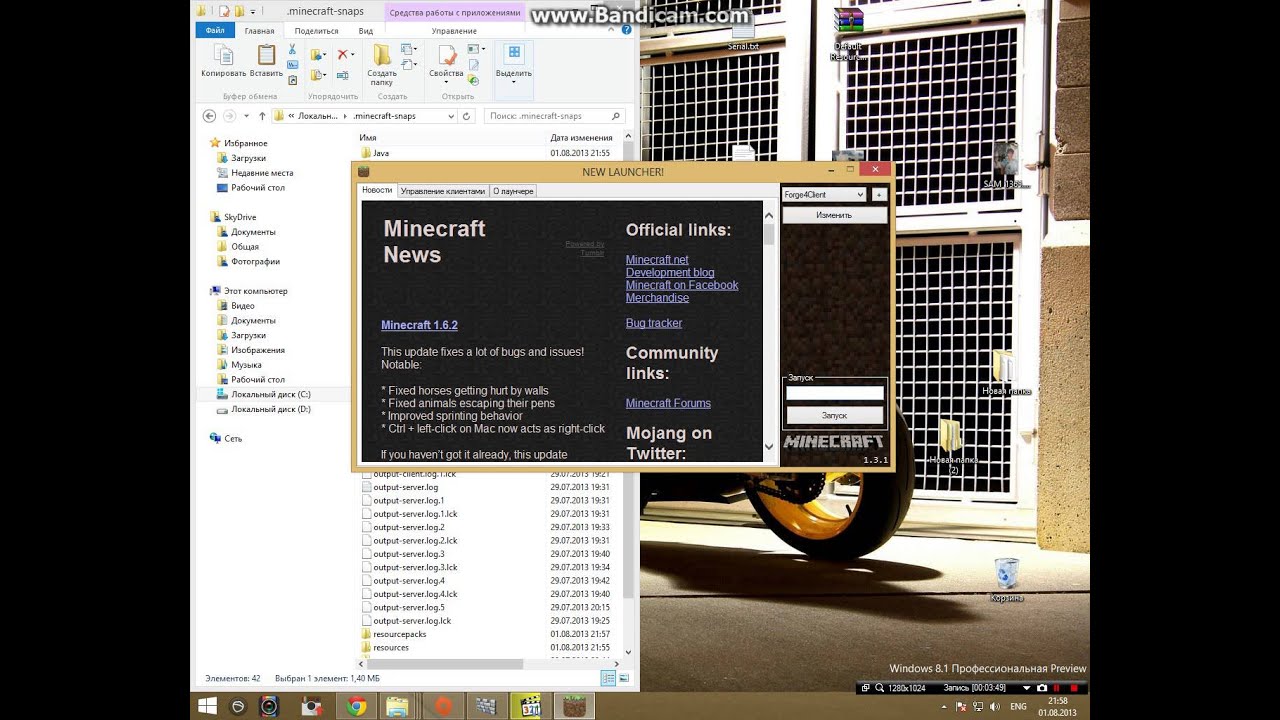This screenshot has width=1280, height=720.
Task: Open Google Chrome from the taskbar
Action: click(x=356, y=706)
